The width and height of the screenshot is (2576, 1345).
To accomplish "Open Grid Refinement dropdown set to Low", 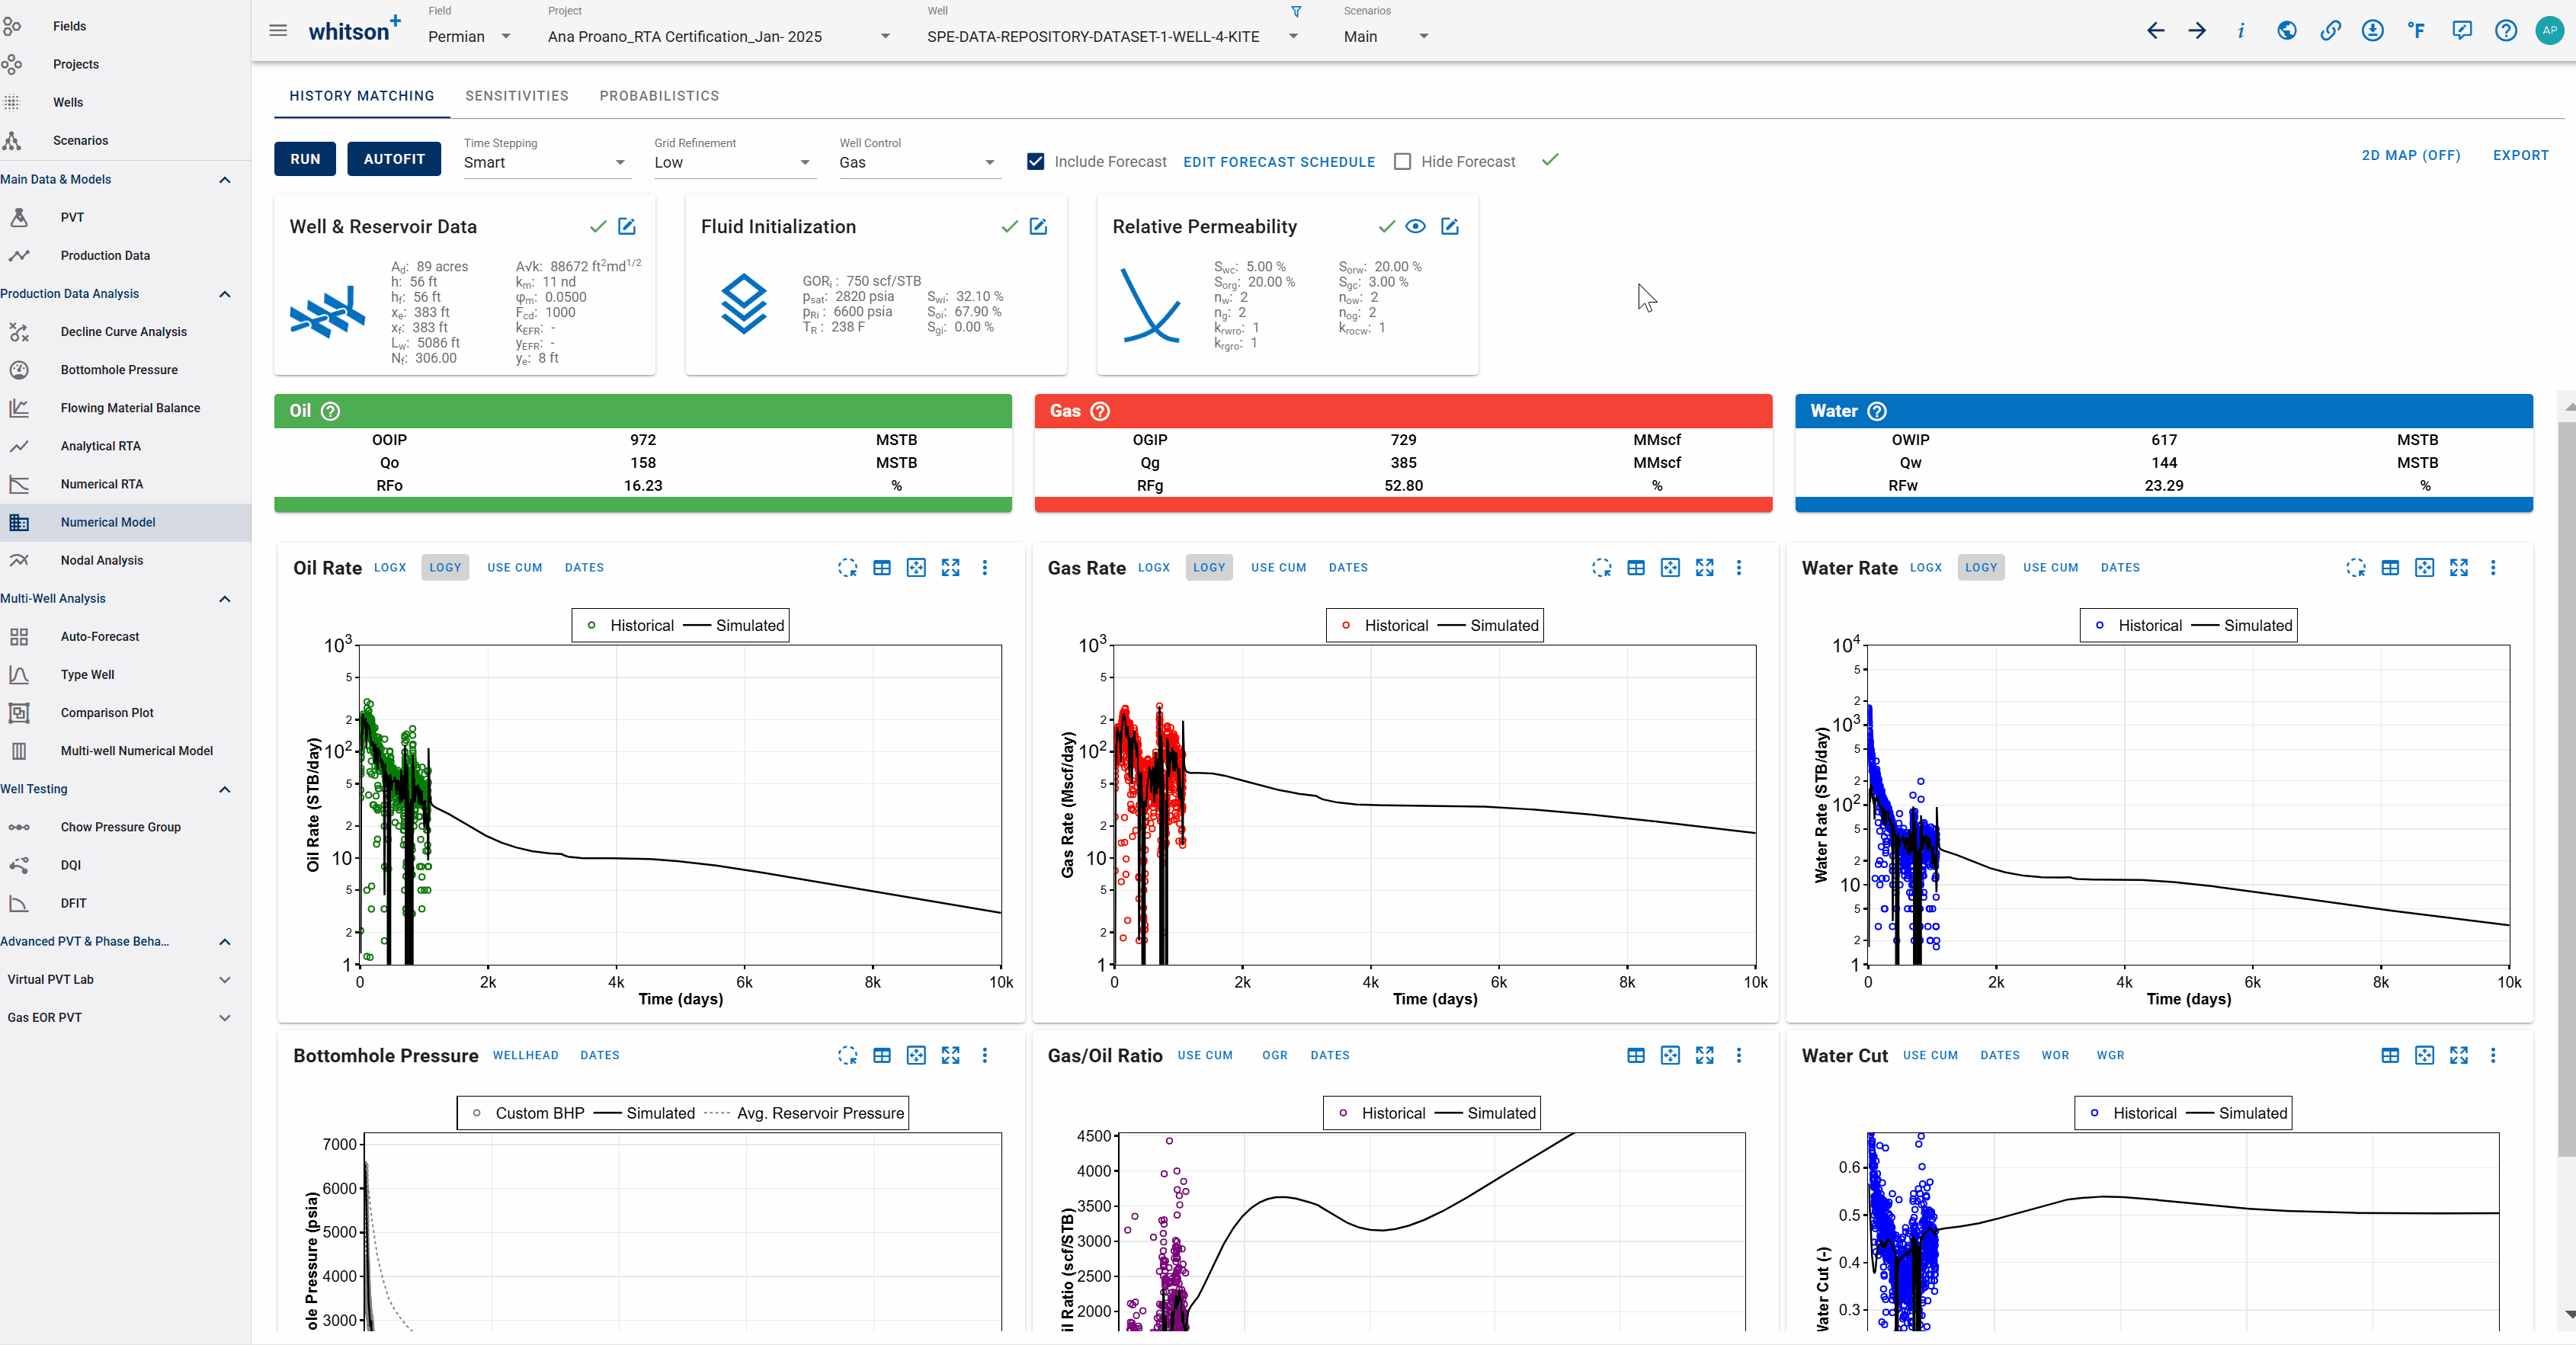I will tap(734, 163).
